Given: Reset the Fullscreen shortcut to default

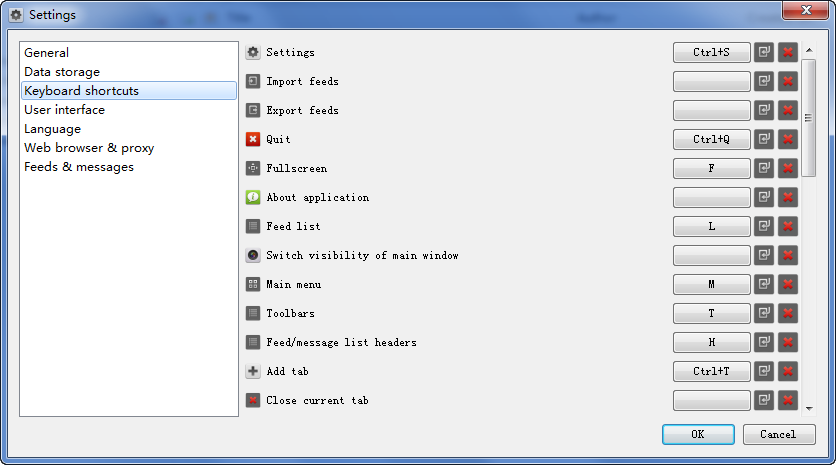Looking at the screenshot, I should pos(764,168).
